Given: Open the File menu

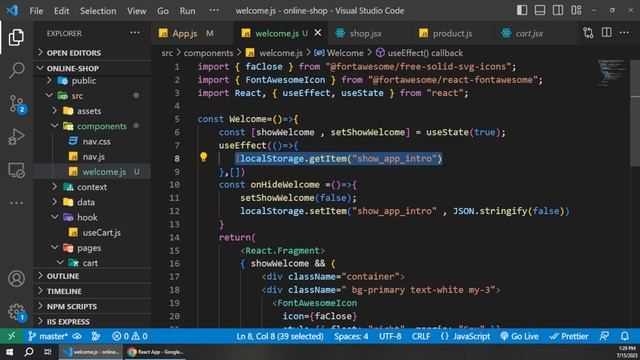Looking at the screenshot, I should point(36,11).
